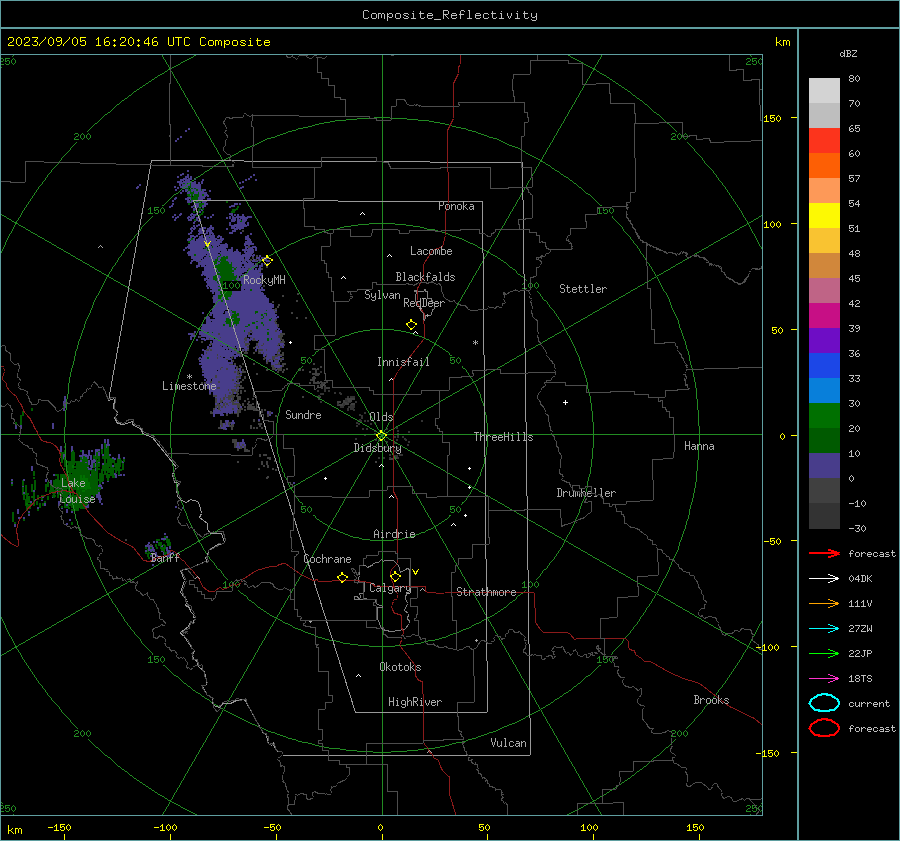Click the Brooks city label

pyautogui.click(x=711, y=700)
